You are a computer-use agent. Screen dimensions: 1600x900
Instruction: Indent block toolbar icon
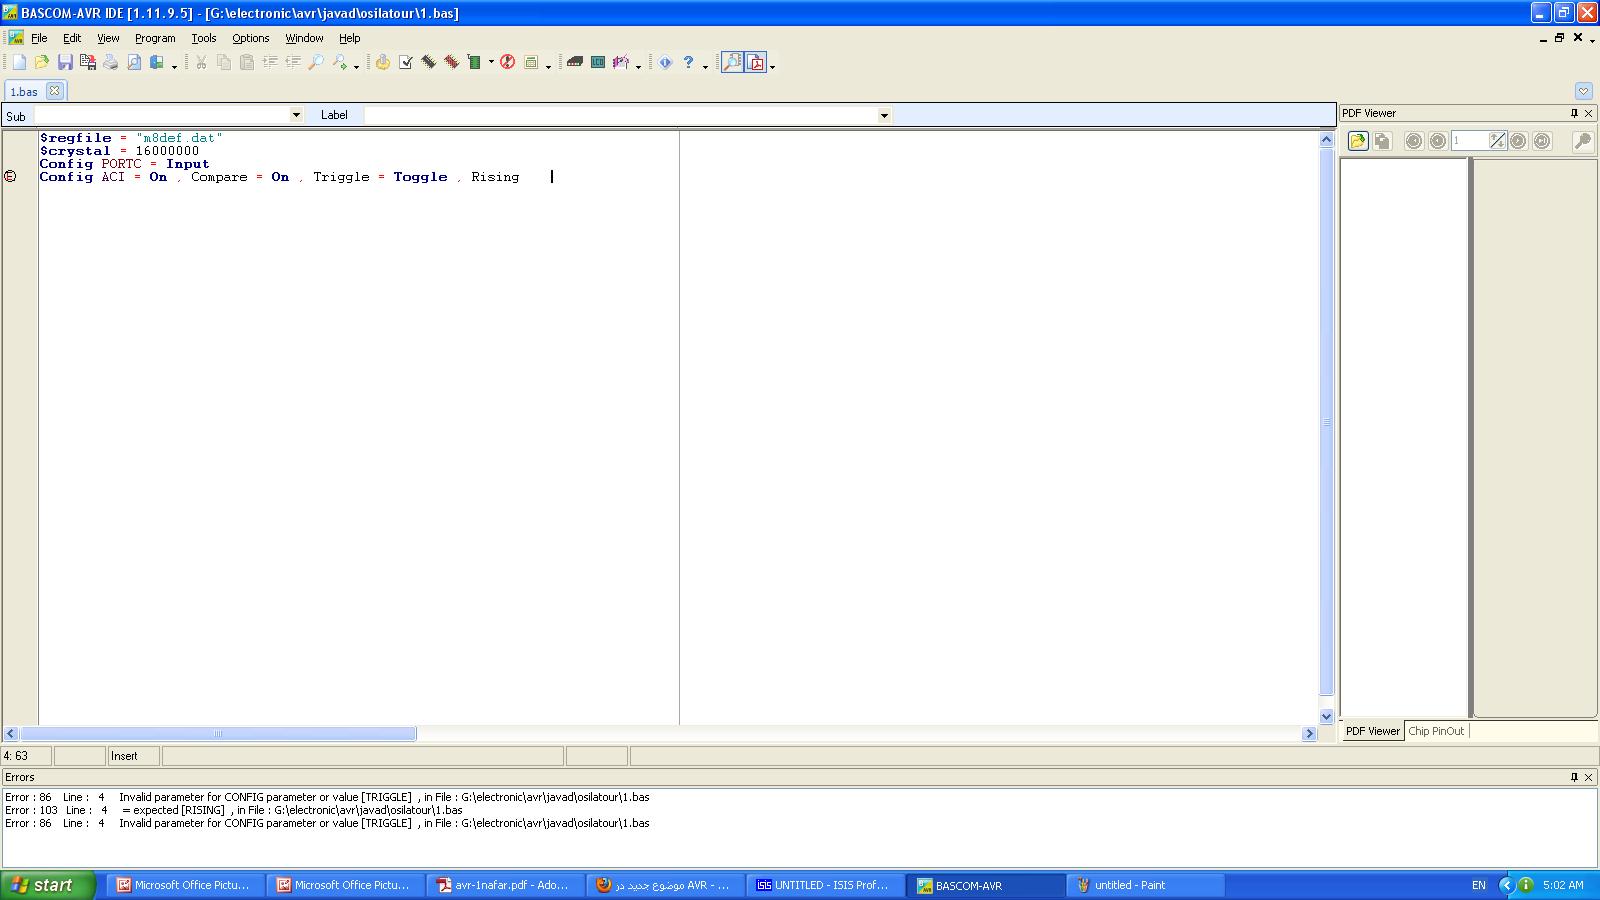click(270, 62)
